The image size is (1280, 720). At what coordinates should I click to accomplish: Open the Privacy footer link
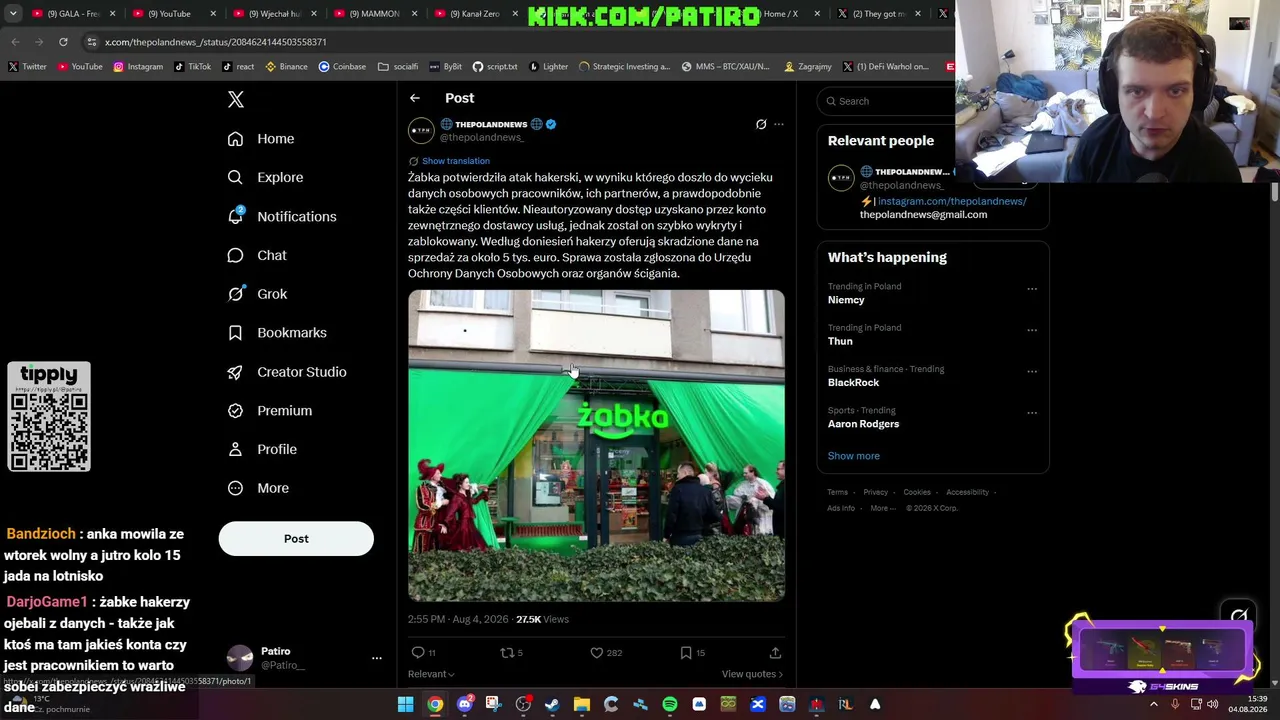pyautogui.click(x=875, y=492)
